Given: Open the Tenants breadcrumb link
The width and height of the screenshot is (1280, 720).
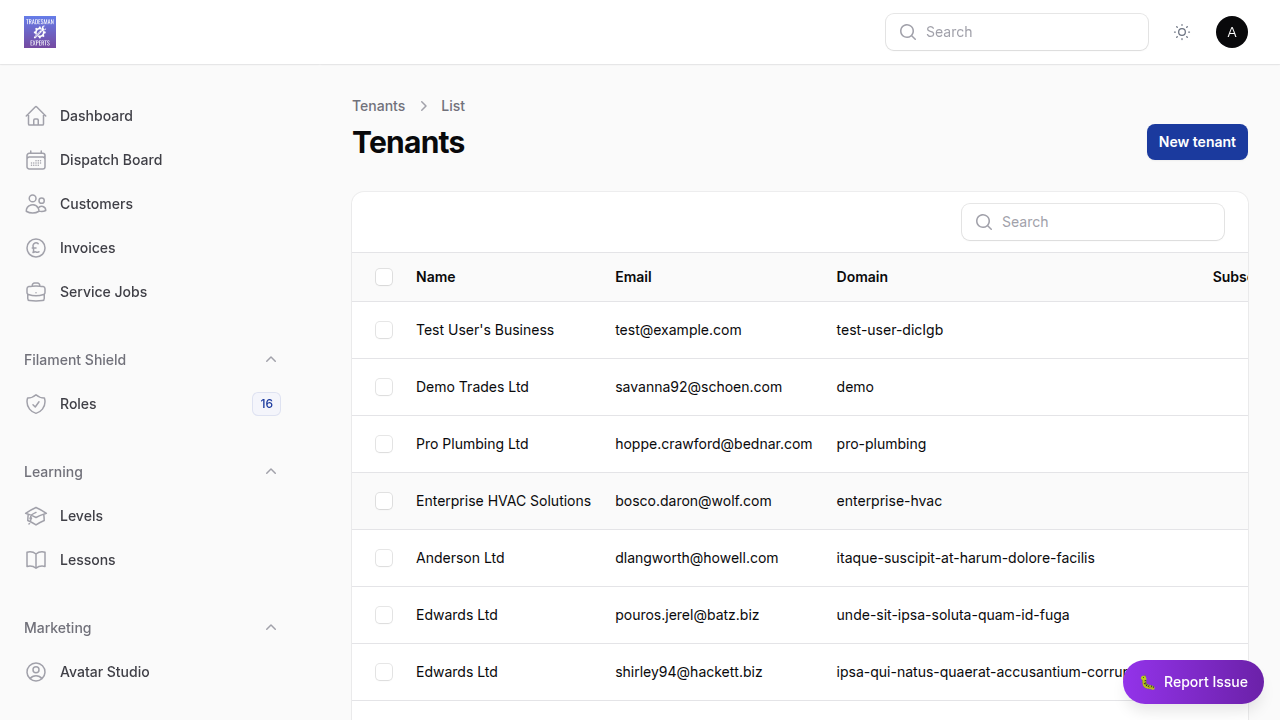Looking at the screenshot, I should [378, 105].
